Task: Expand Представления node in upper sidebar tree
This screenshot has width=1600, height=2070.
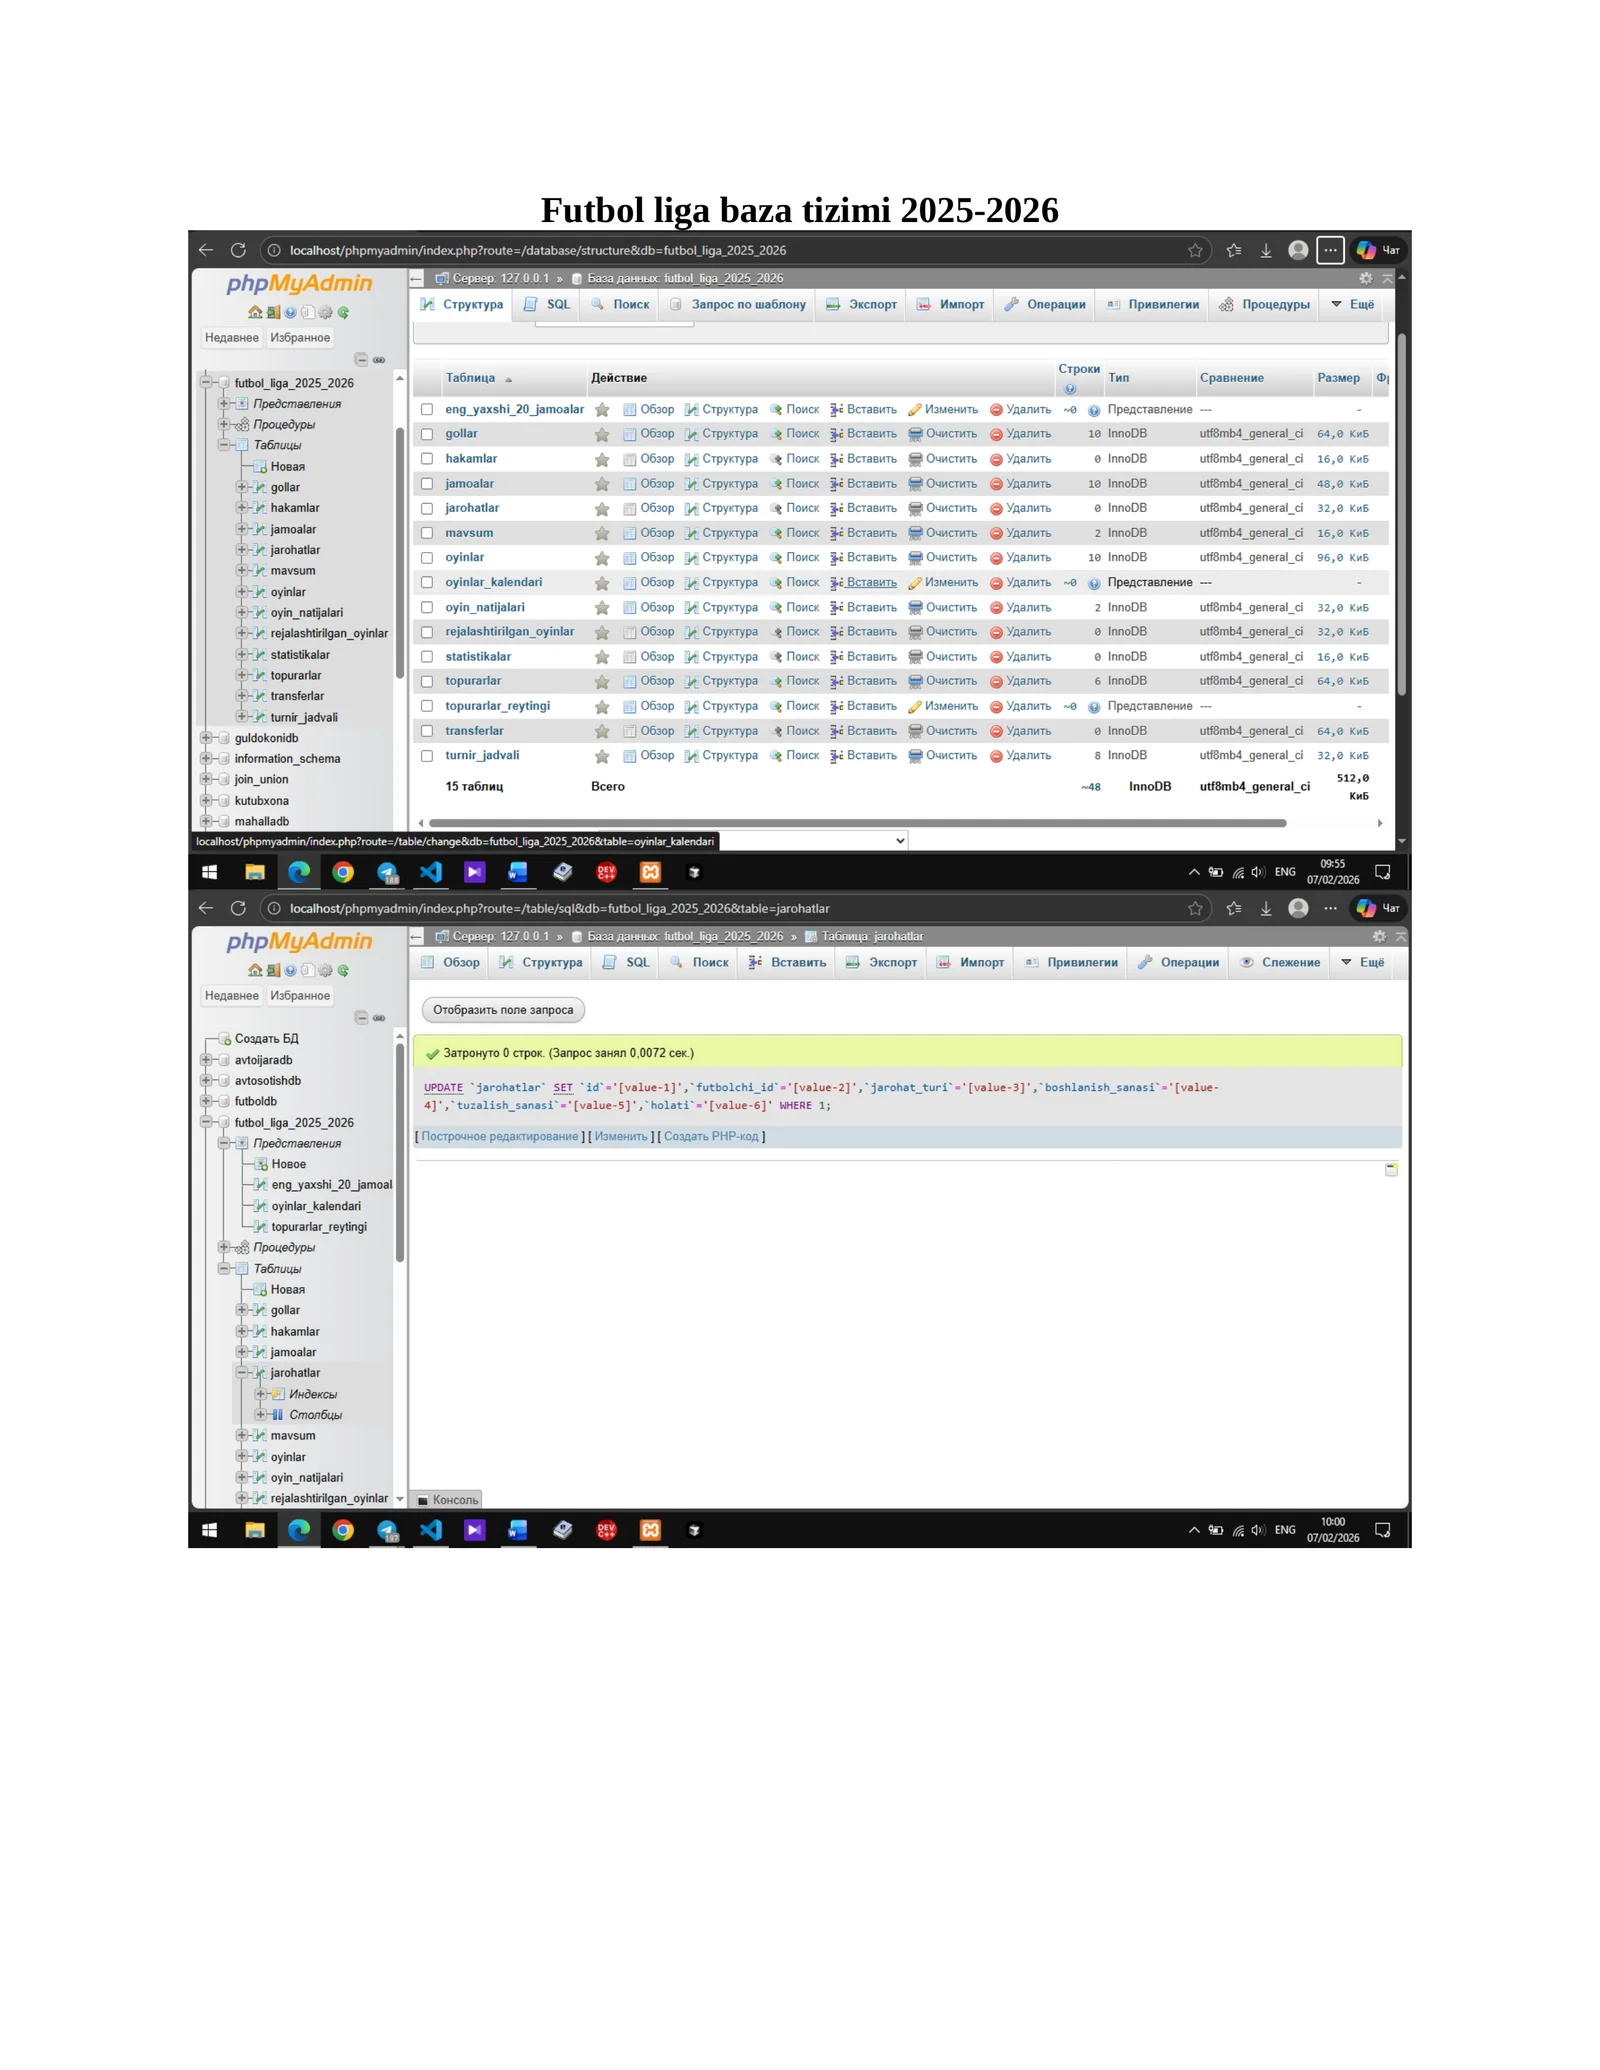Action: coord(224,404)
